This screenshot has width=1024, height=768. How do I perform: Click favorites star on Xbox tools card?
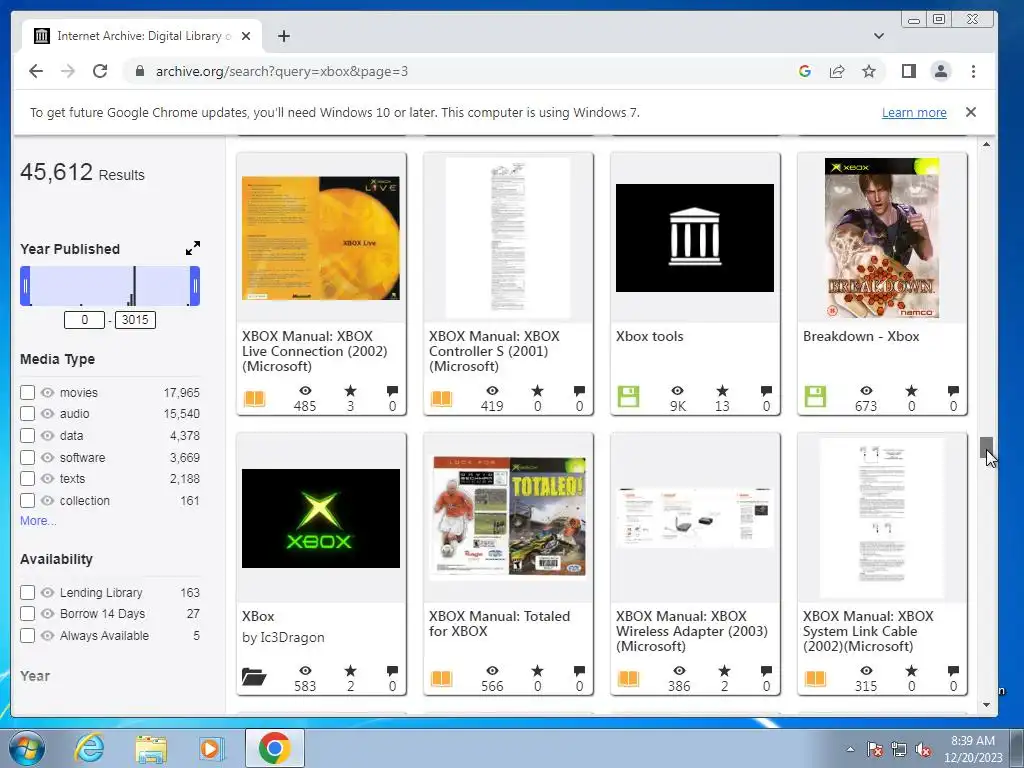tap(722, 391)
